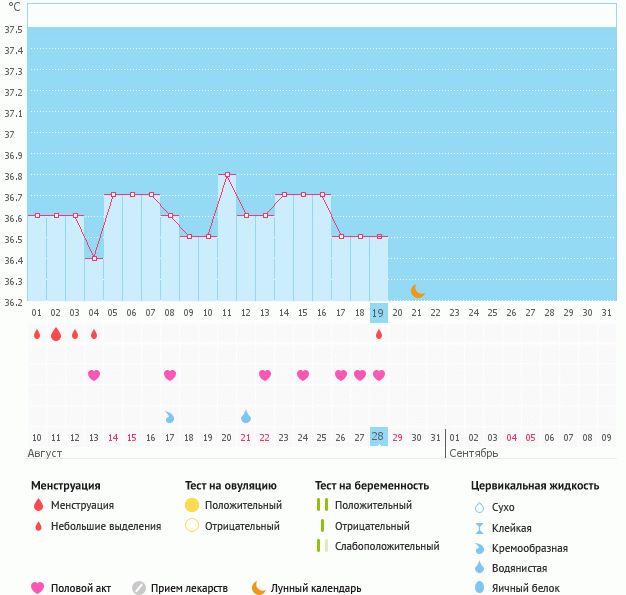Click the crescent moon icon on the chart
The width and height of the screenshot is (626, 595).
point(417,290)
